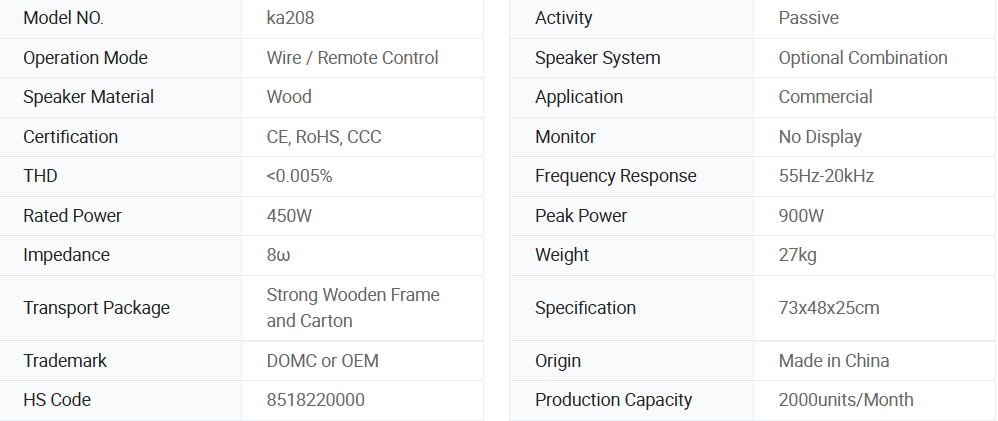Select the 900W peak power value

801,216
